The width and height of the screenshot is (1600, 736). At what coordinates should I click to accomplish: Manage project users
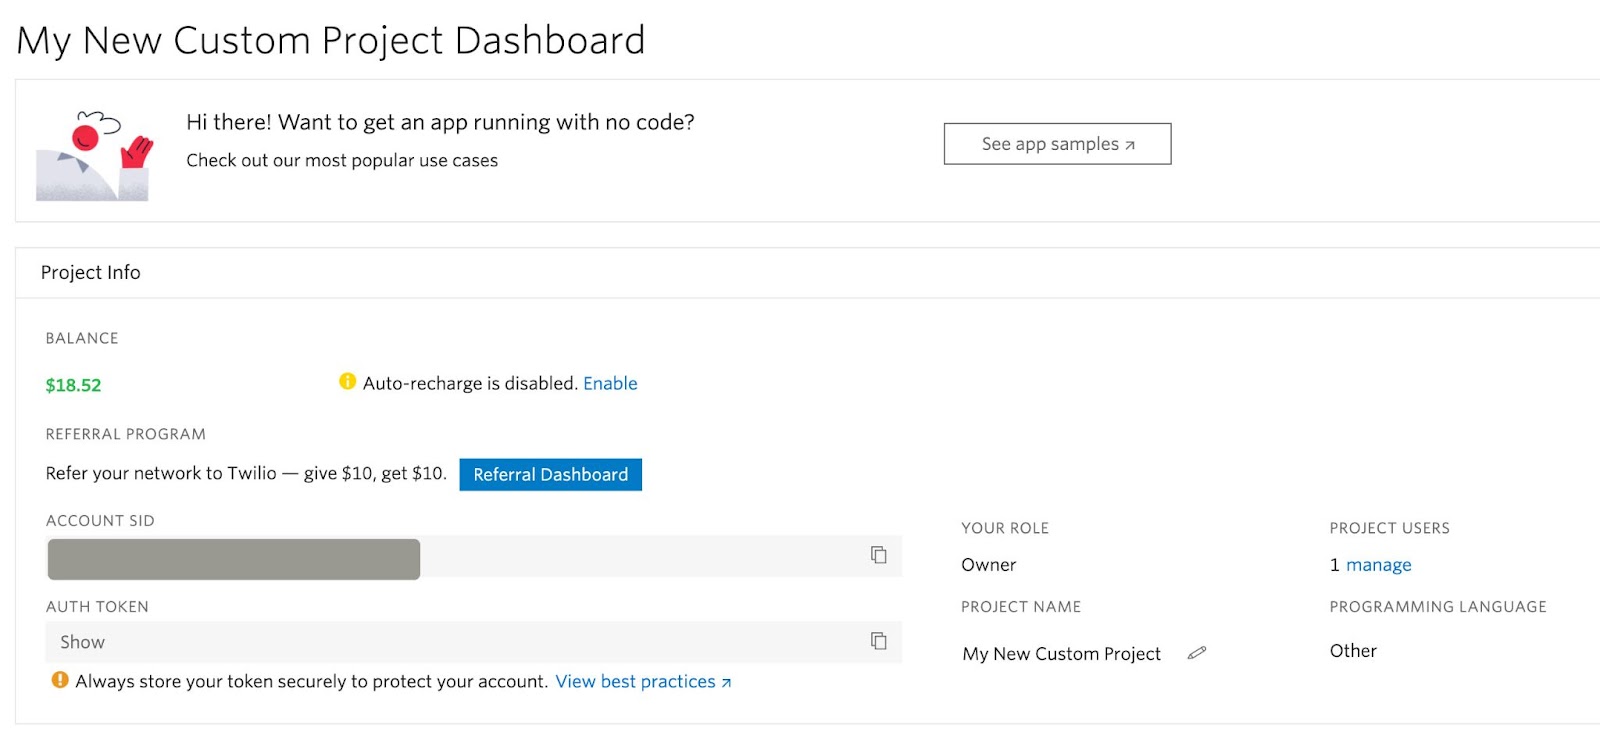tap(1378, 565)
